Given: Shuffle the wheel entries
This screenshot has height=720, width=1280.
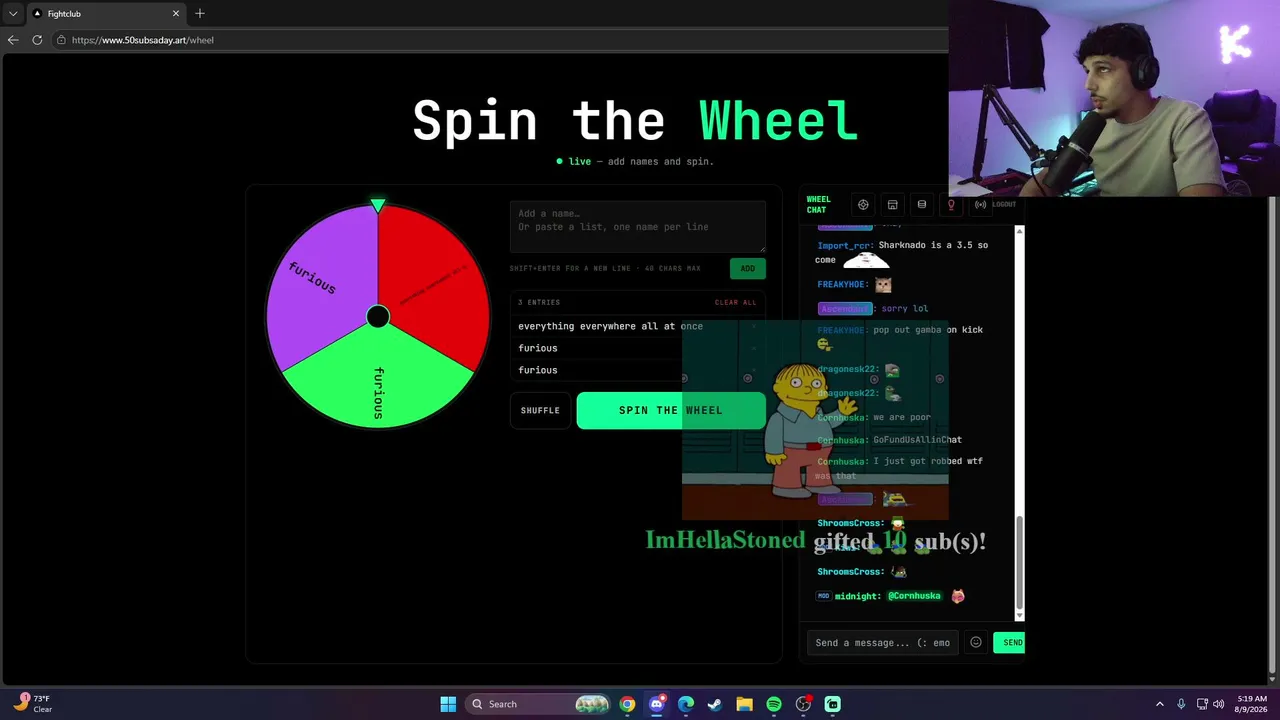Looking at the screenshot, I should [x=540, y=410].
